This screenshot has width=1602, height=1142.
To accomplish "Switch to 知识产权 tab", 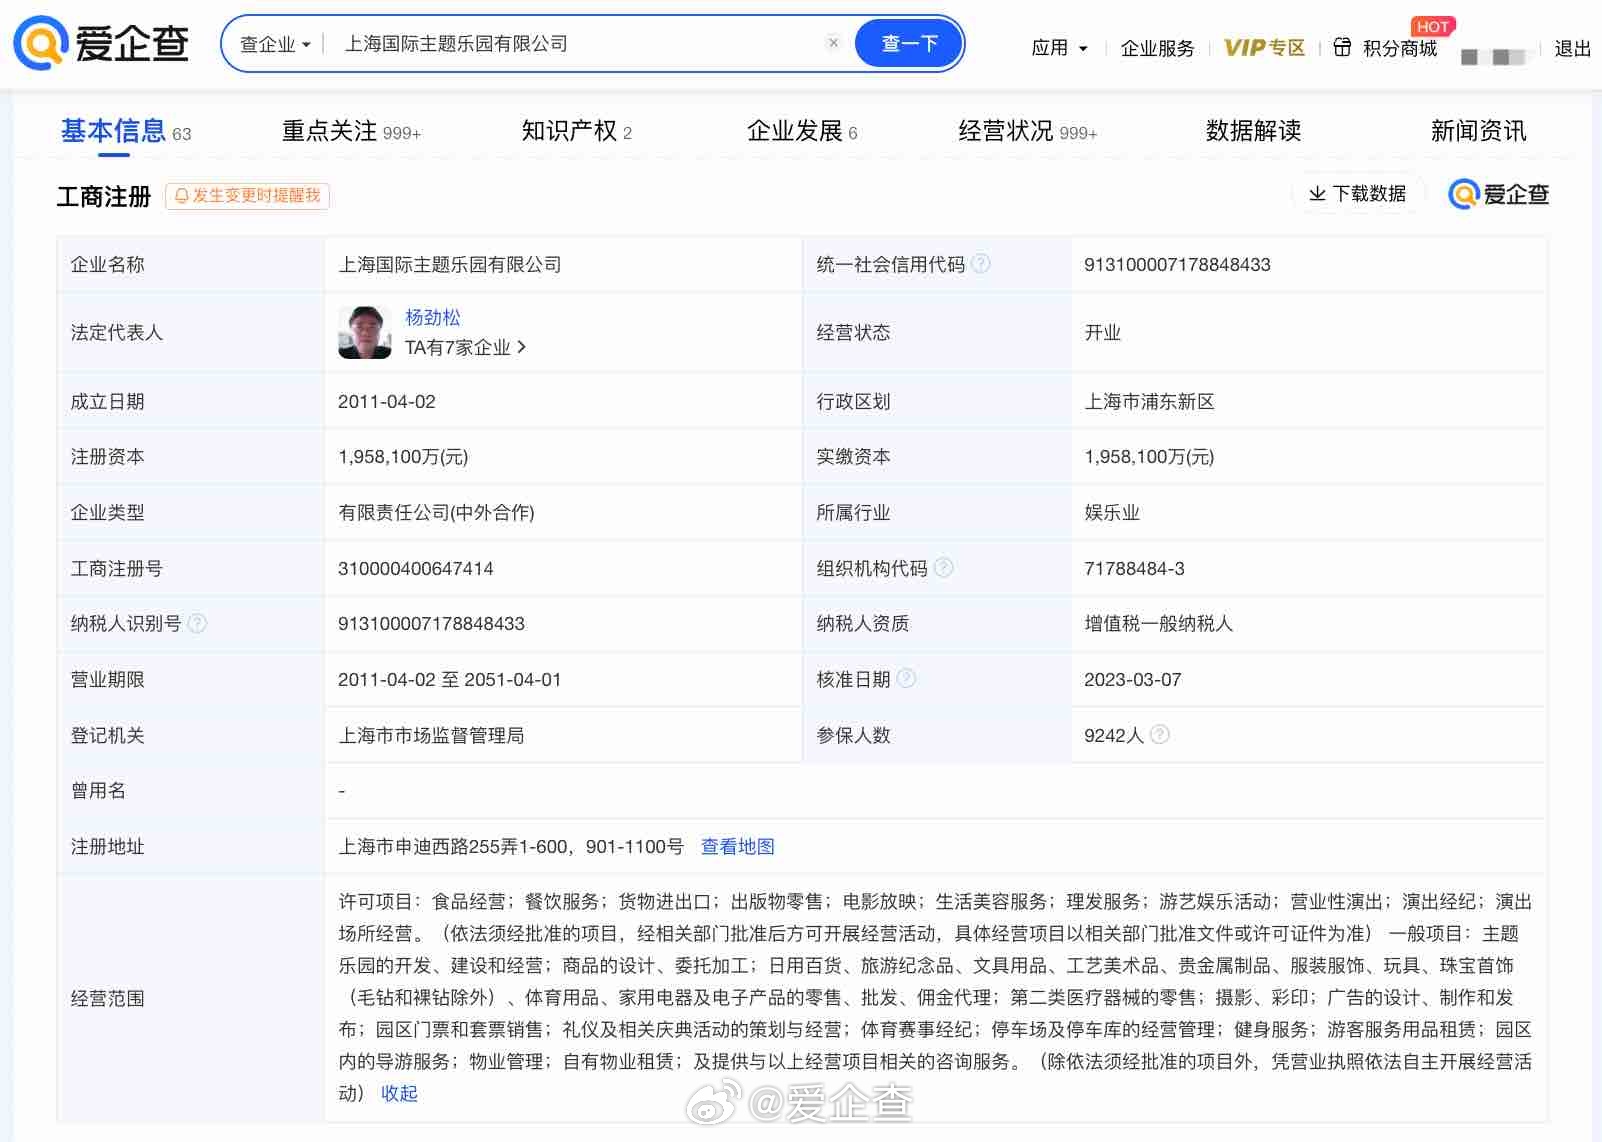I will [577, 131].
